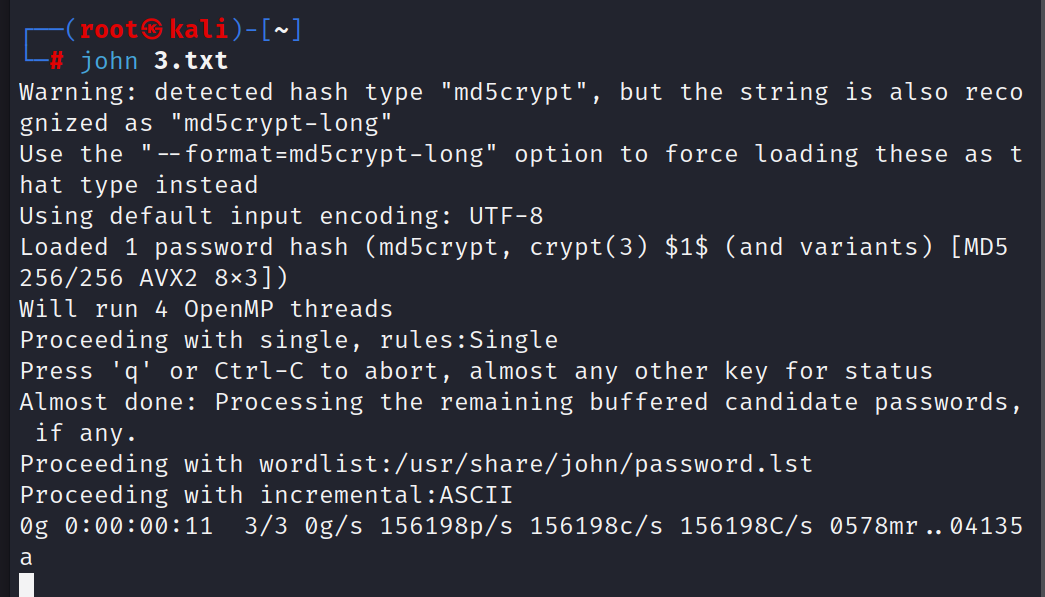The height and width of the screenshot is (597, 1045).
Task: Click the tilde directory in brackets
Action: point(282,30)
